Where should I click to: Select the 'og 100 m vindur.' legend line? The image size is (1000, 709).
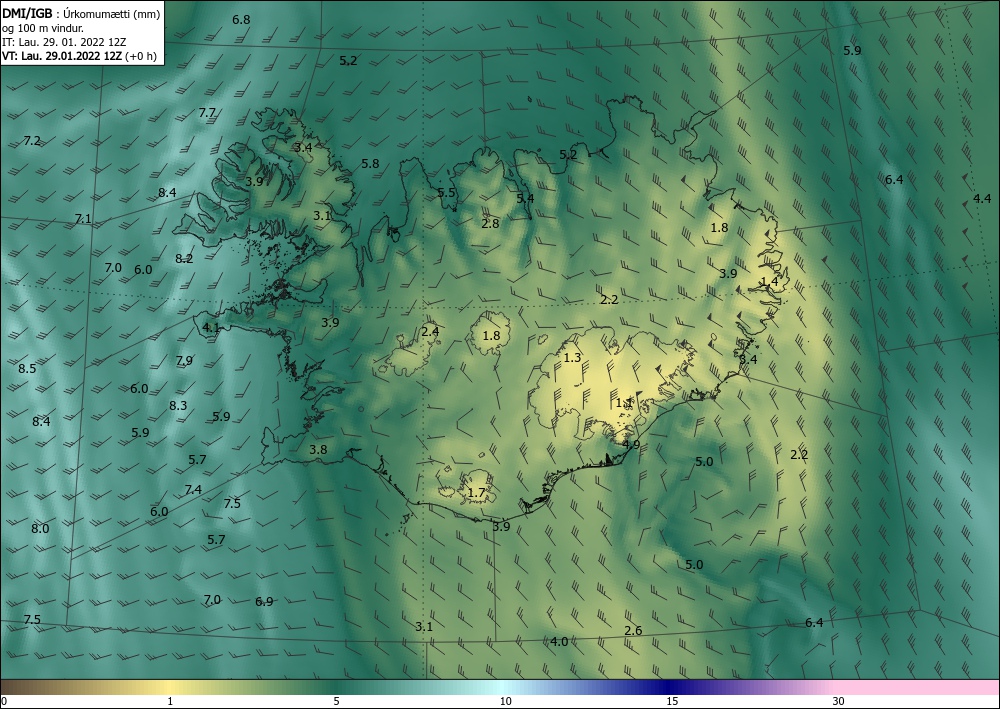[43, 28]
